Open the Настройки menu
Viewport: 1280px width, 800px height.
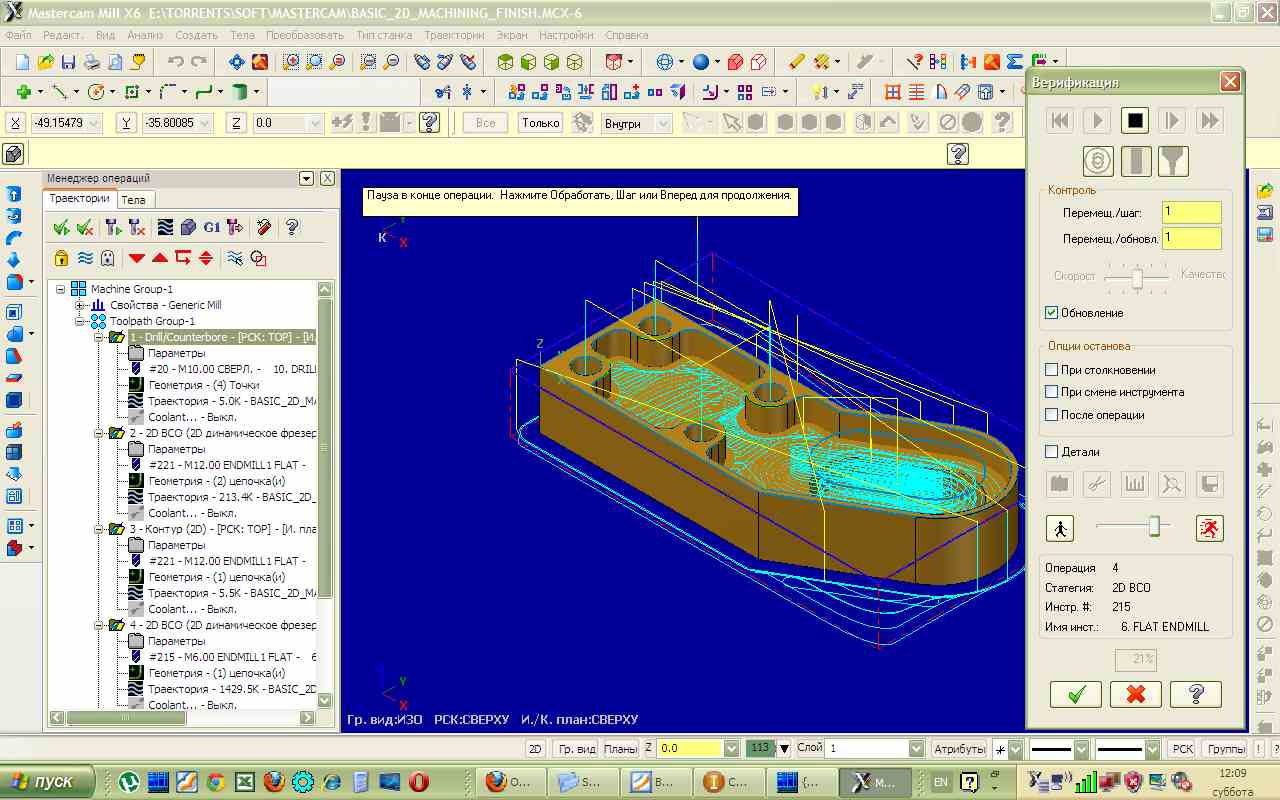point(566,35)
